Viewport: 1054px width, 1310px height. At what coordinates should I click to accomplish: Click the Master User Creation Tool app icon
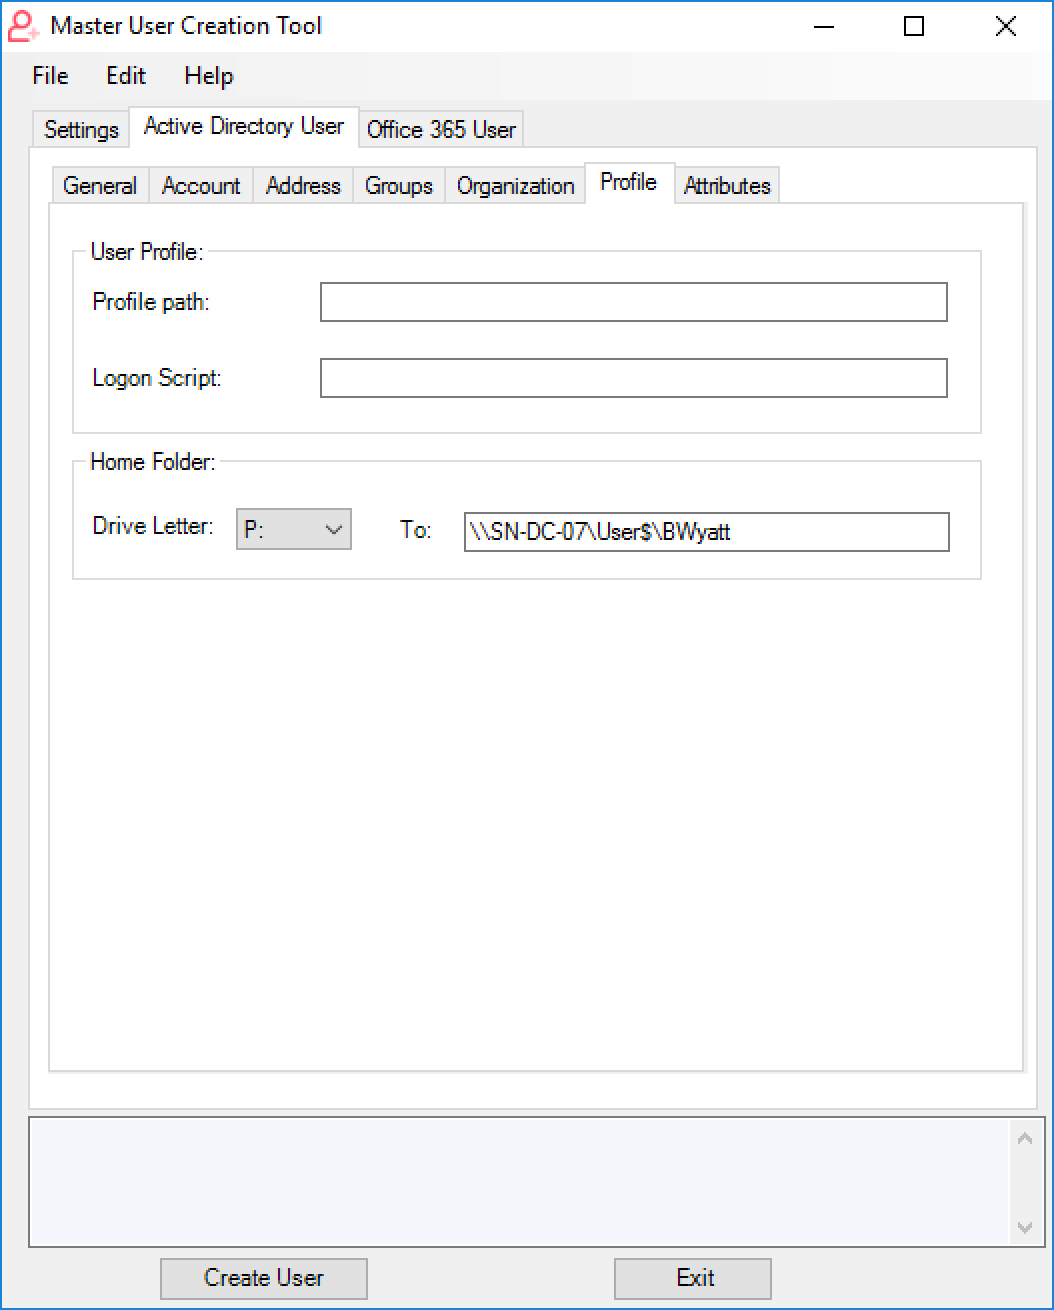(23, 26)
